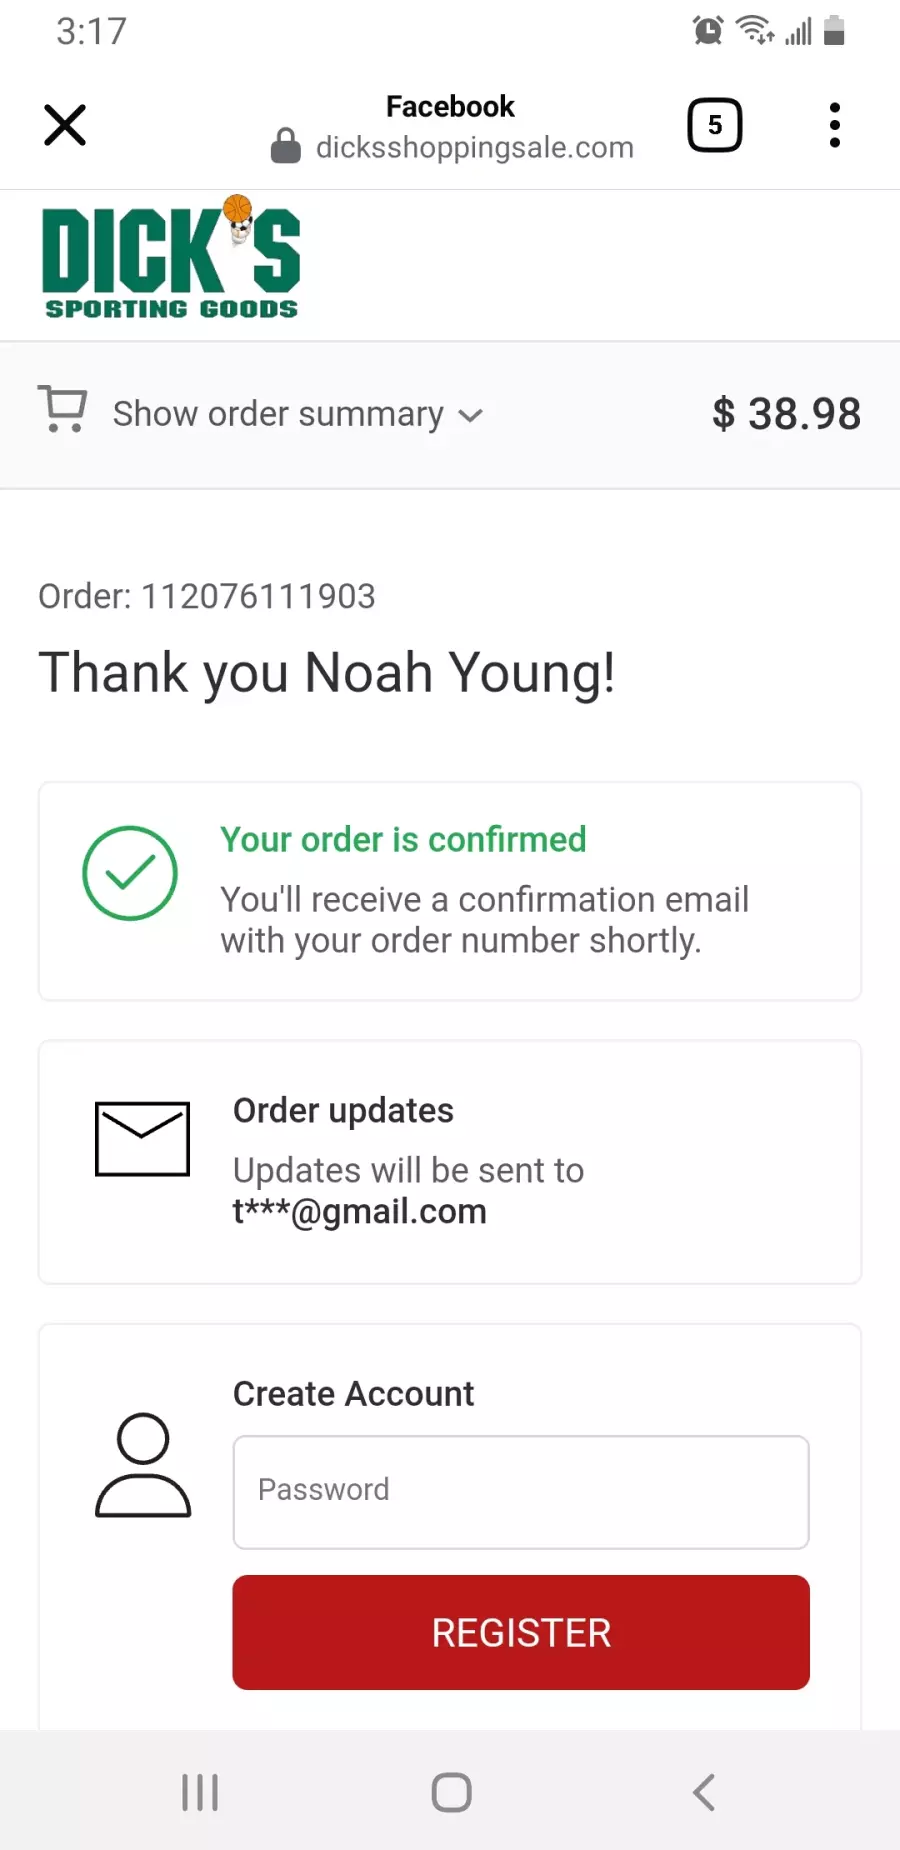Image resolution: width=900 pixels, height=1850 pixels.
Task: Click the green order confirmed checkmark
Action: (130, 873)
